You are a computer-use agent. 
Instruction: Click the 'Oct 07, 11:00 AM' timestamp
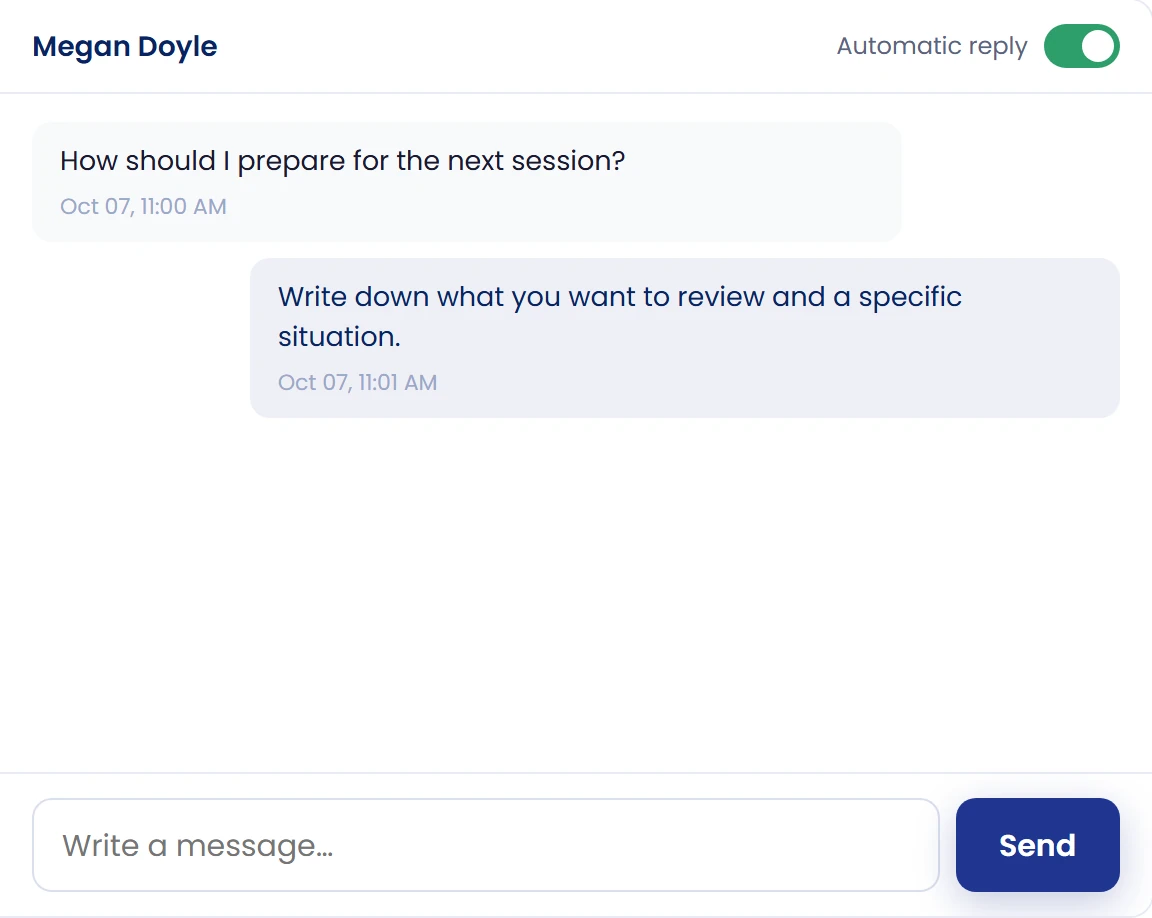[x=143, y=206]
